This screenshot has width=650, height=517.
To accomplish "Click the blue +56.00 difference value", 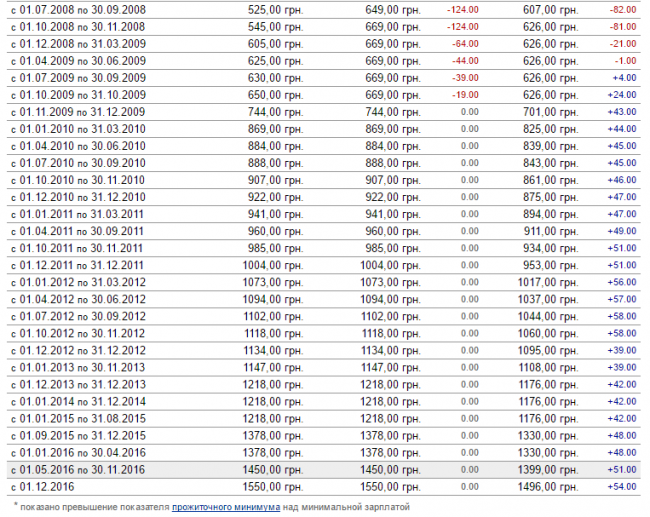I will (x=621, y=282).
